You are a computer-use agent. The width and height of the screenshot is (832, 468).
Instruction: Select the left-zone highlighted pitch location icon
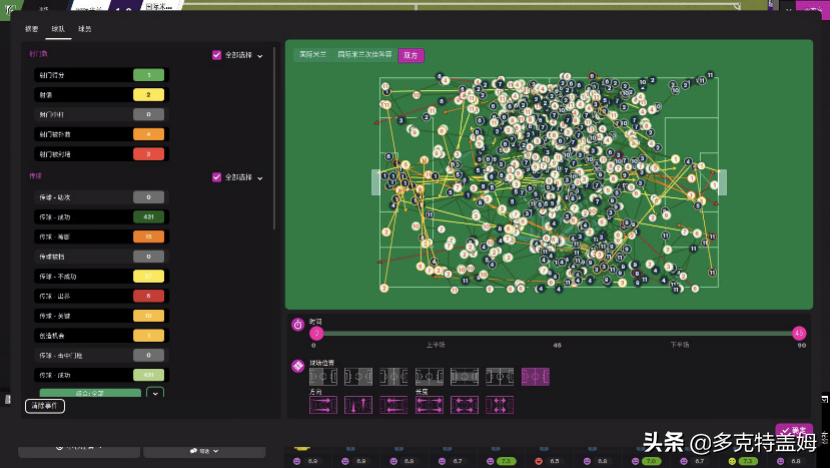point(323,377)
